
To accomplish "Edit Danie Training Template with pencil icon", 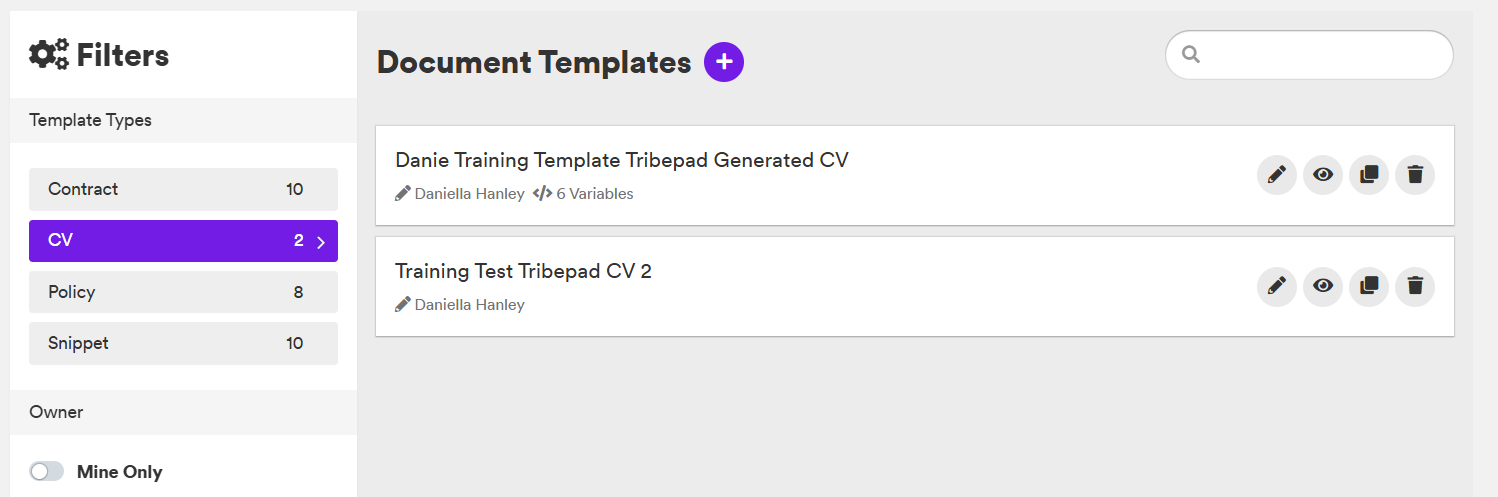I will pos(1276,175).
